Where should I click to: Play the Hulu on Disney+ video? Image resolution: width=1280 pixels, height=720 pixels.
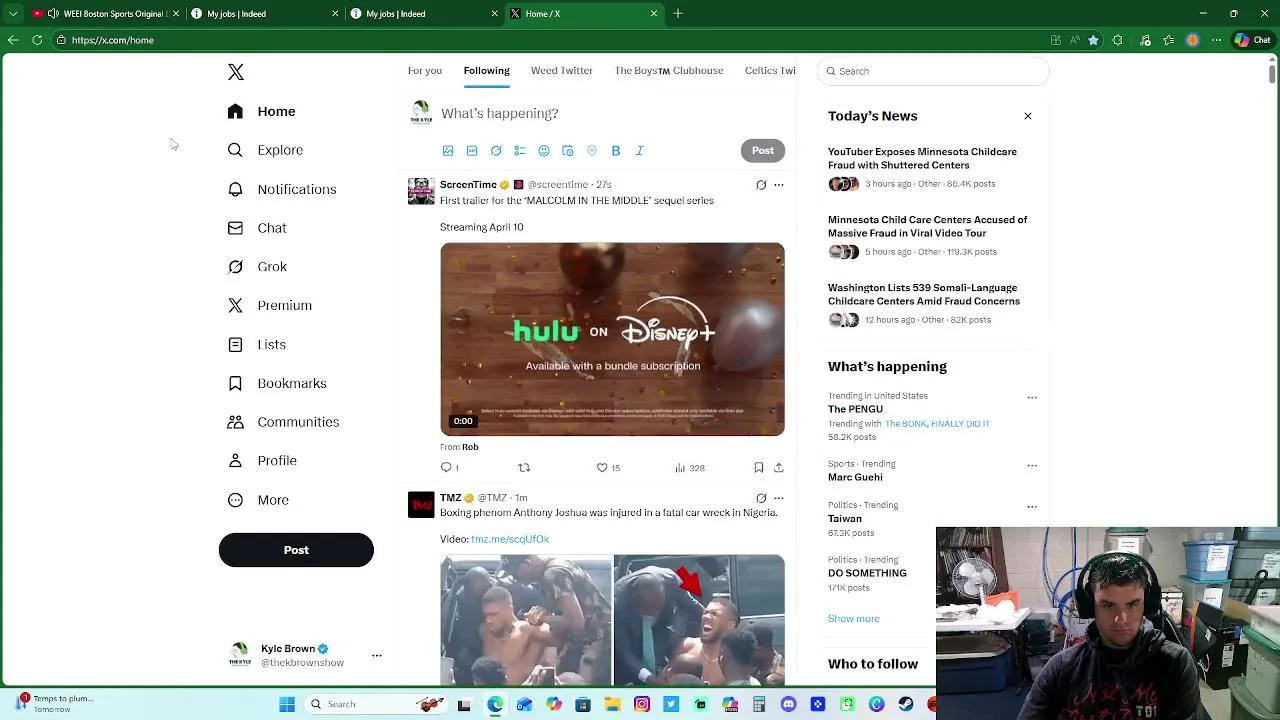pyautogui.click(x=613, y=339)
